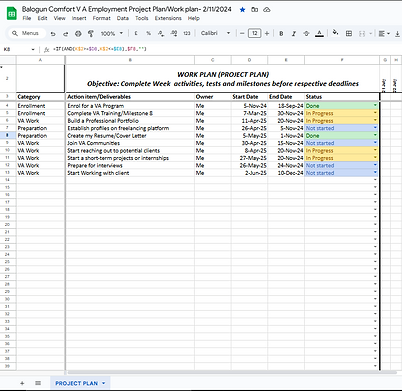Select column B header
Viewport: 402px width, 391px height.
(130, 60)
